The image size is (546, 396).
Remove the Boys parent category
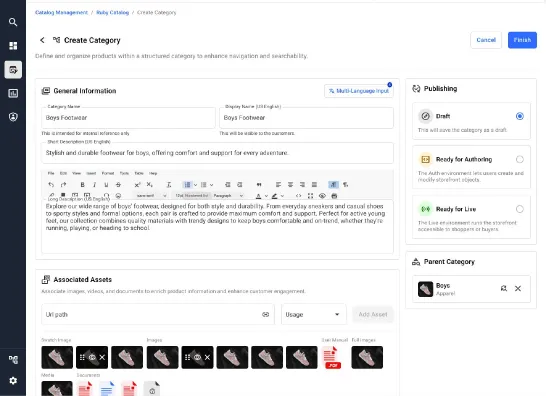[x=518, y=288]
